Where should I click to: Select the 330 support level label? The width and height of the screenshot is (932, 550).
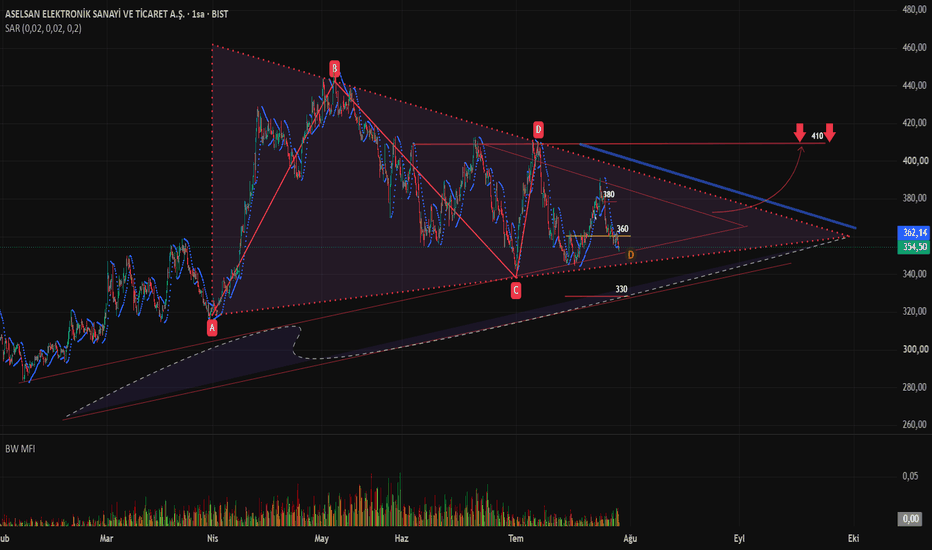click(x=621, y=289)
